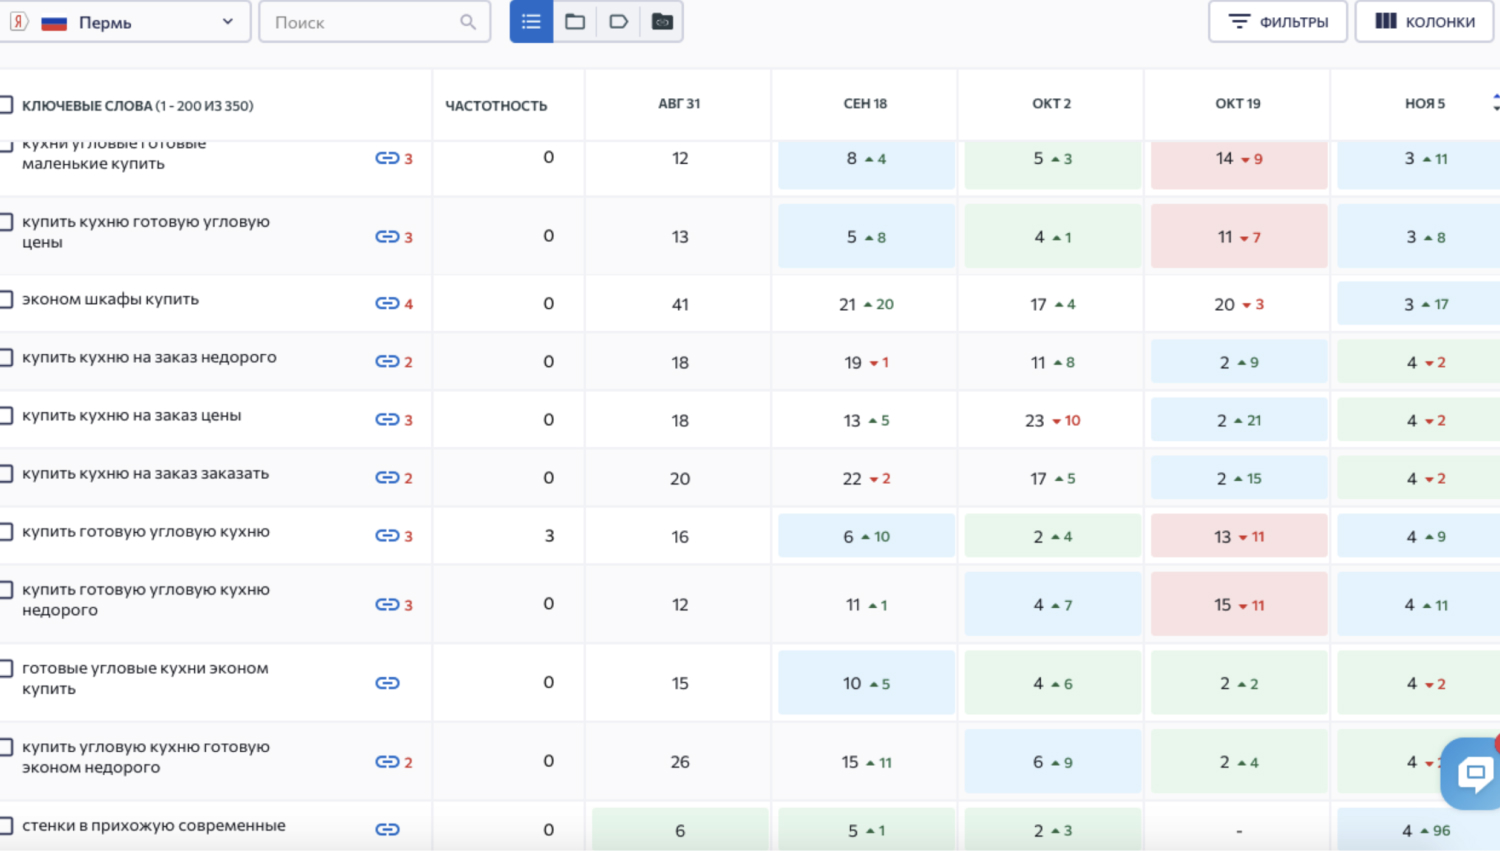Switch to list view icon
1500x851 pixels.
[531, 22]
